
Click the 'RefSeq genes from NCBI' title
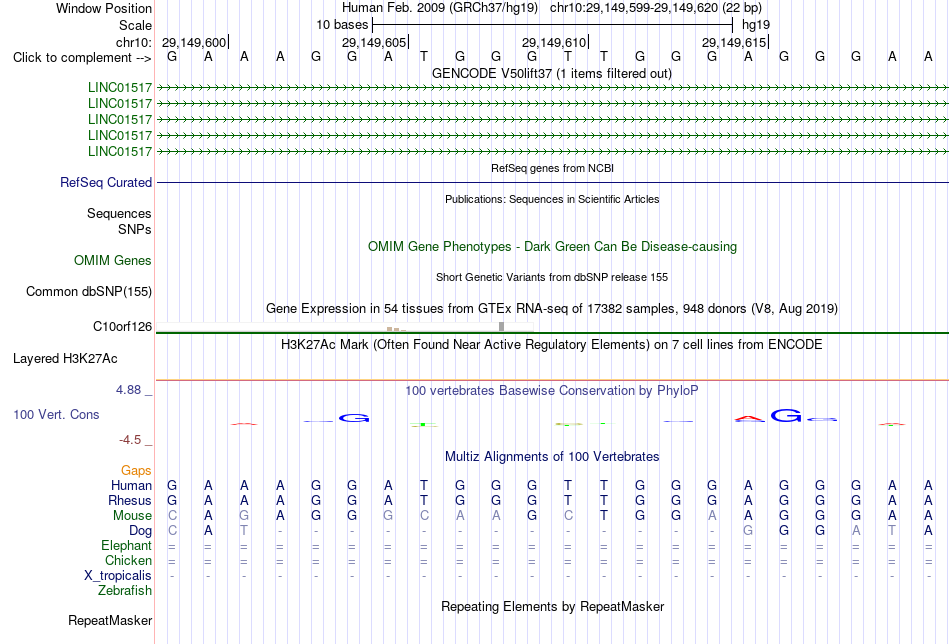(x=552, y=168)
